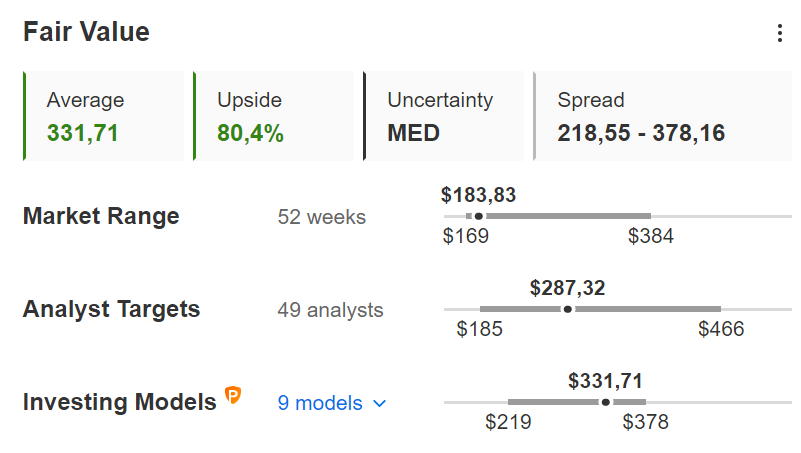Click the Market Range label
This screenshot has width=801, height=453.
coord(101,216)
